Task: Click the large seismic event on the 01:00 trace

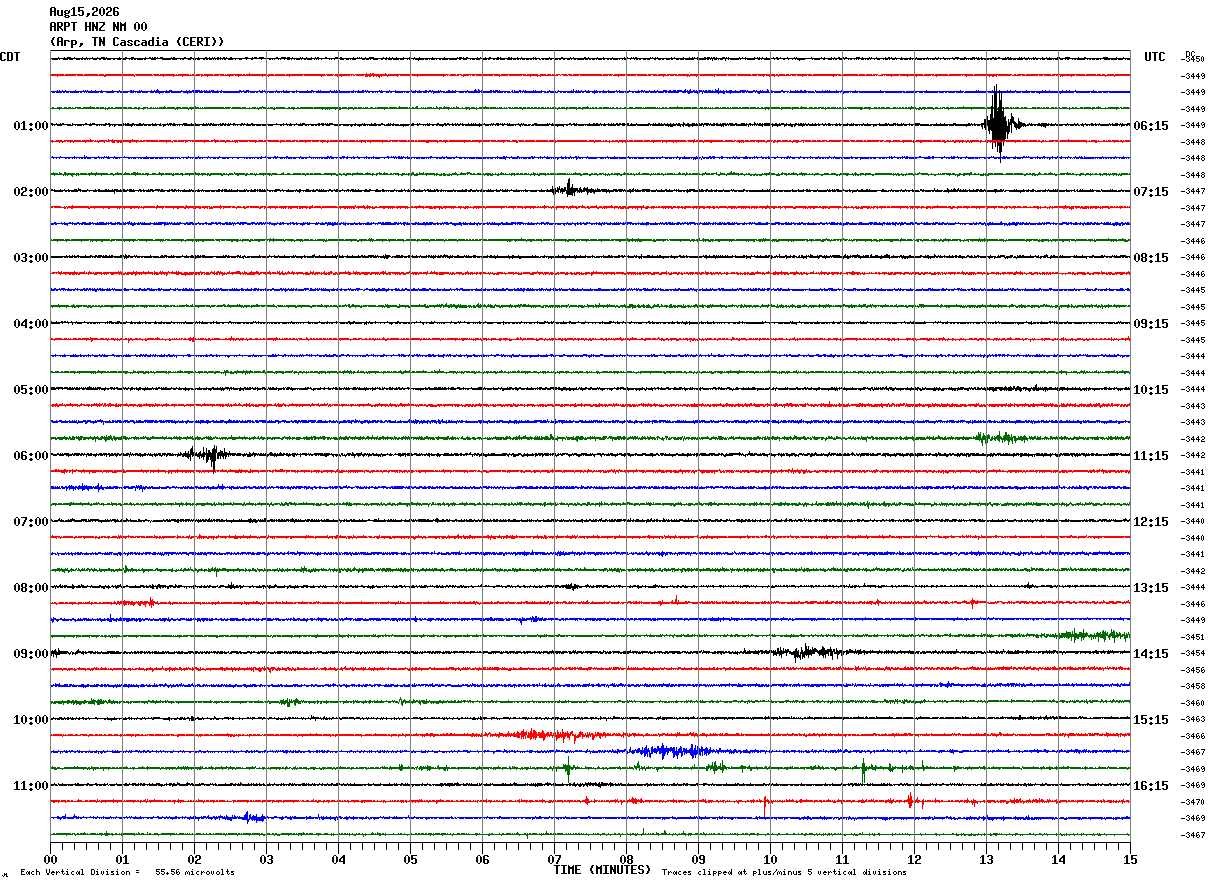Action: coord(999,122)
